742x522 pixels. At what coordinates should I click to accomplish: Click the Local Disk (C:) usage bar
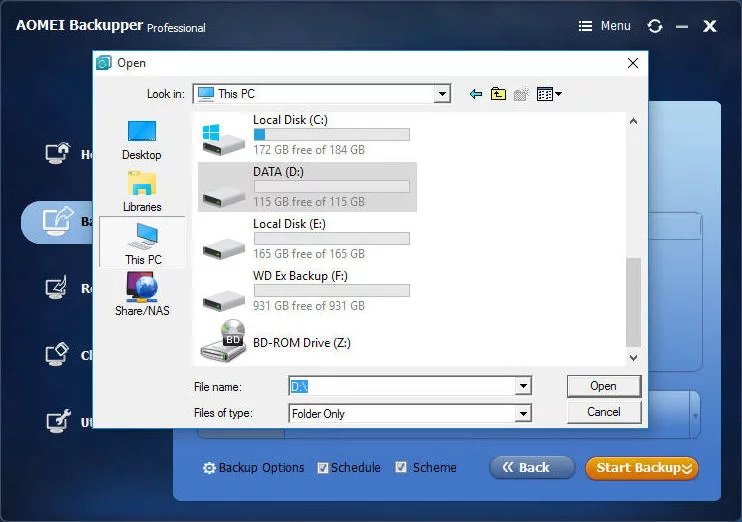332,134
